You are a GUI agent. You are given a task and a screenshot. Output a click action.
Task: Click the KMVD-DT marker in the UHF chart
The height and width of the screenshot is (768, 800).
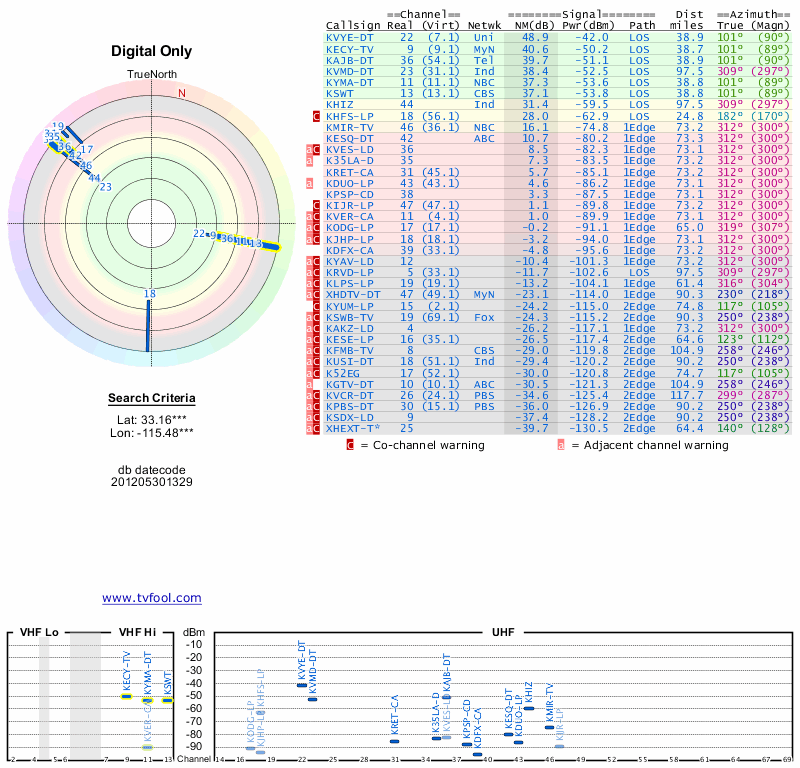tap(313, 698)
